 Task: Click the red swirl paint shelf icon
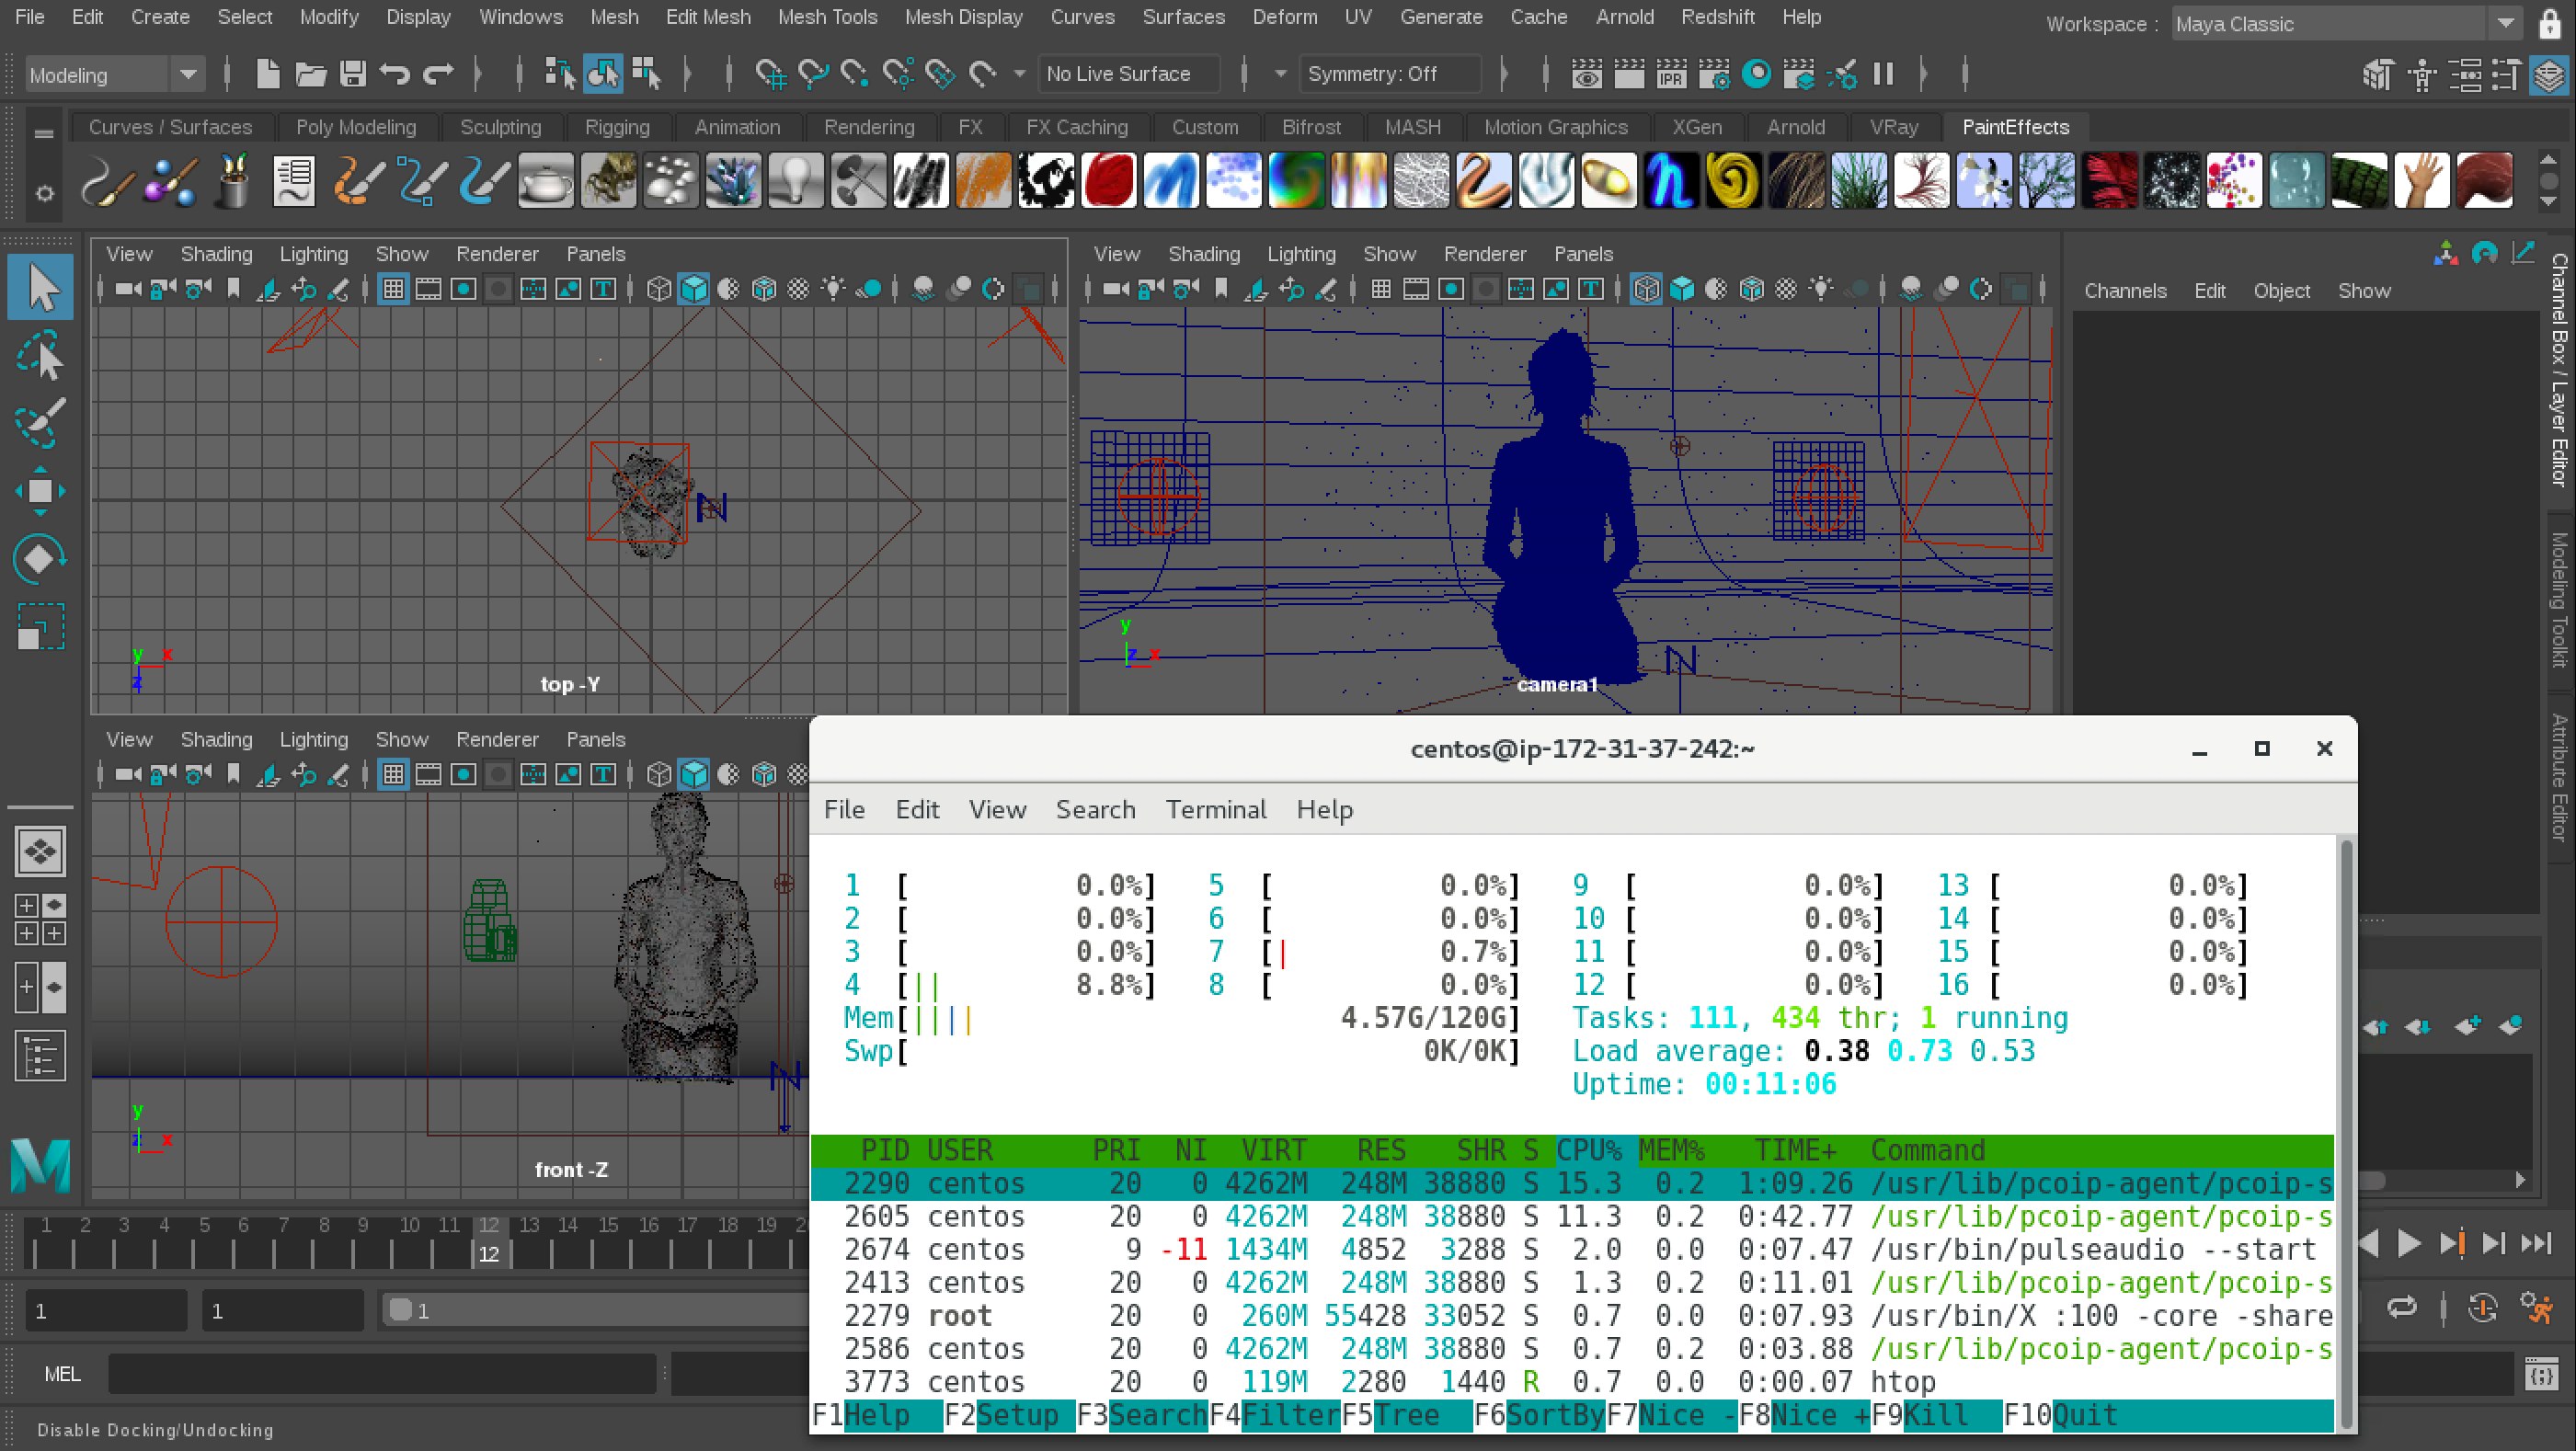1108,182
